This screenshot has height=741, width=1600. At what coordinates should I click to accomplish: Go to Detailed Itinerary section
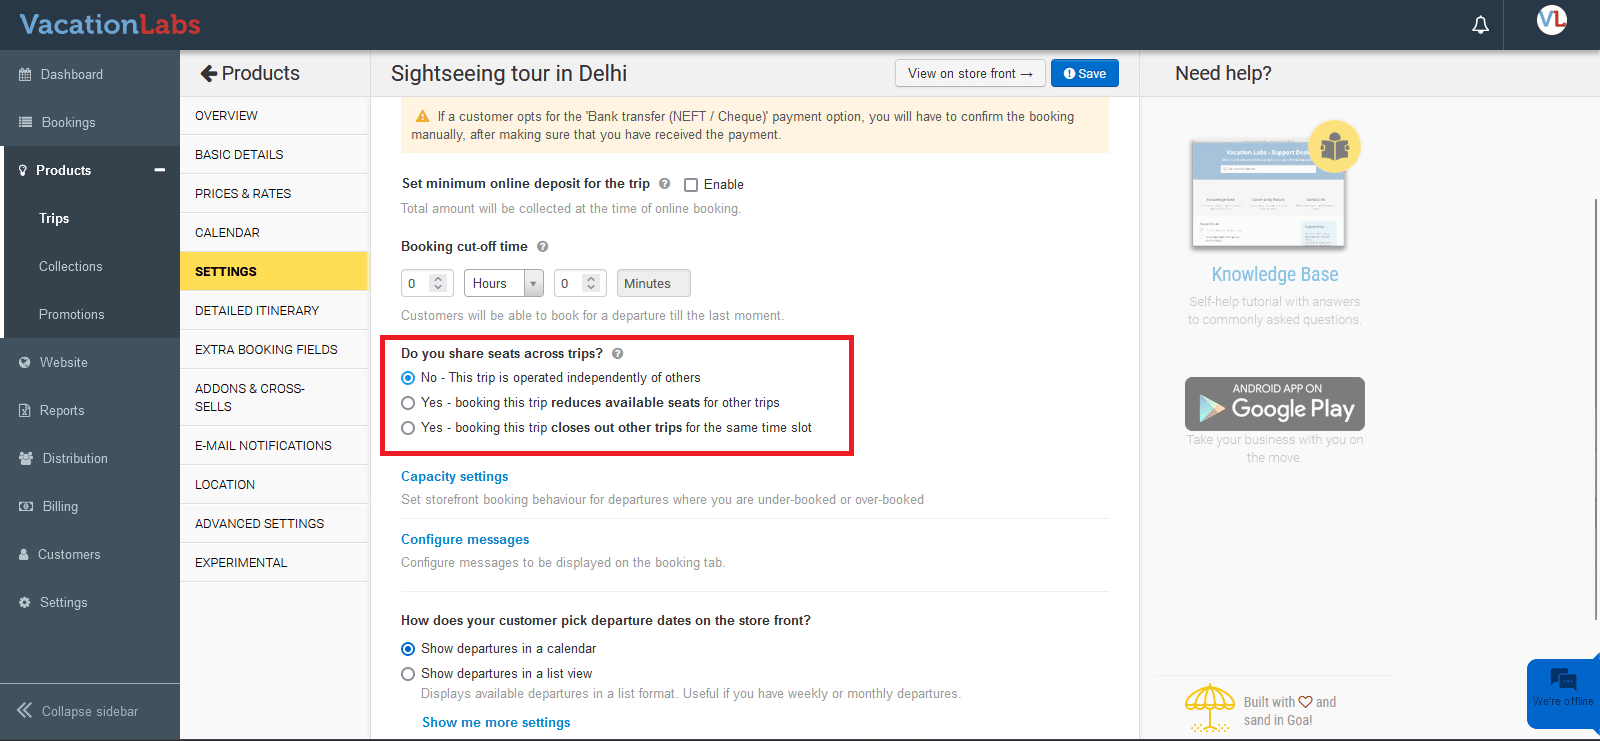tap(257, 311)
